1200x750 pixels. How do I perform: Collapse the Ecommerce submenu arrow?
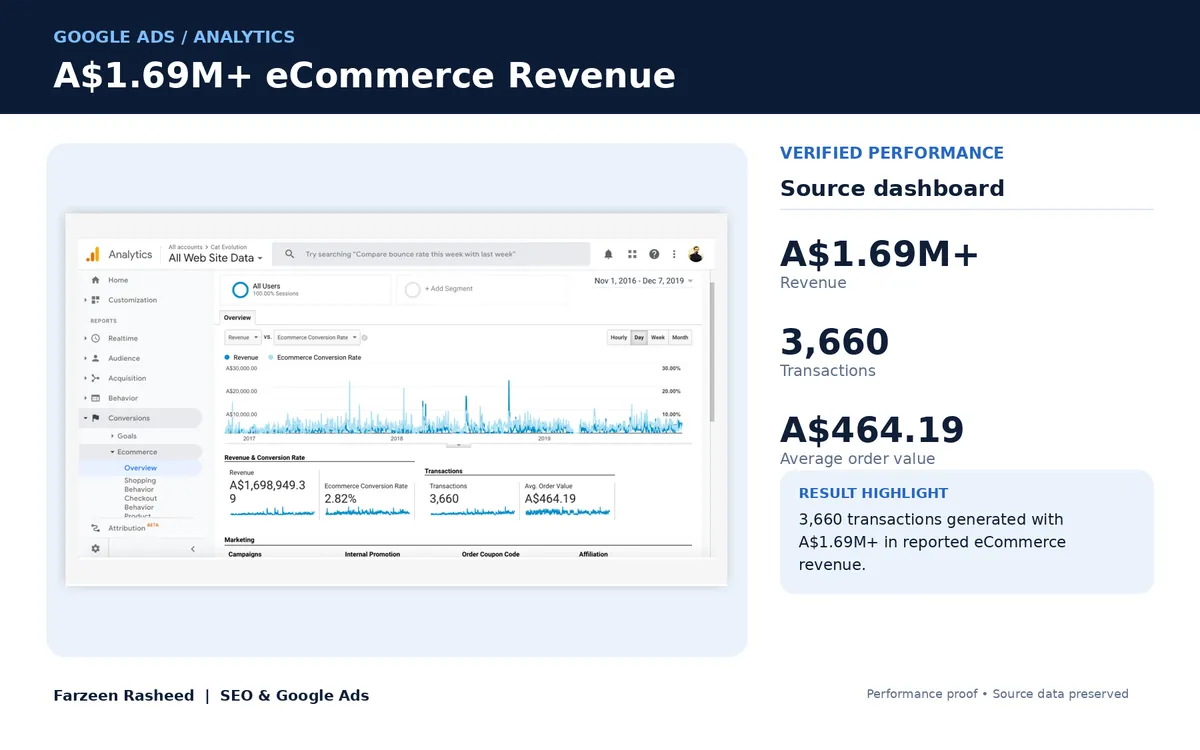point(112,452)
